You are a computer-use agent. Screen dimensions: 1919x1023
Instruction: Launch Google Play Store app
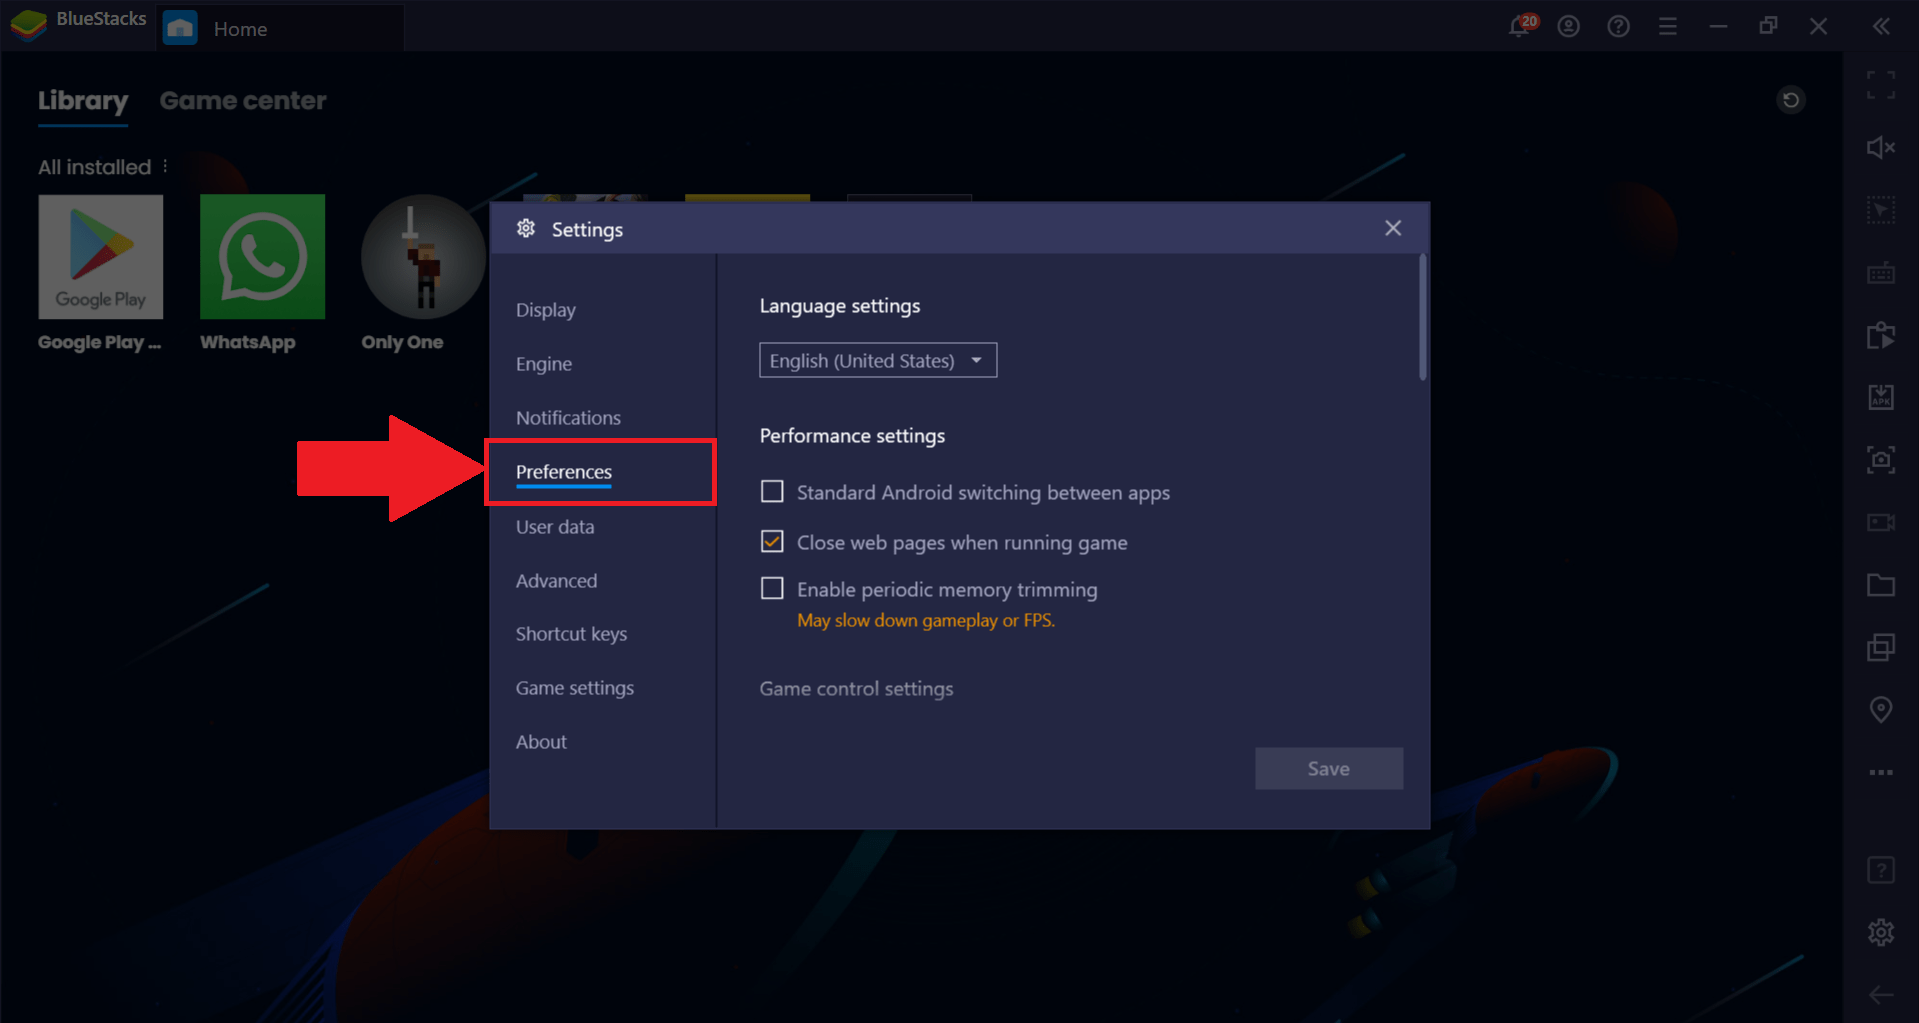point(100,257)
